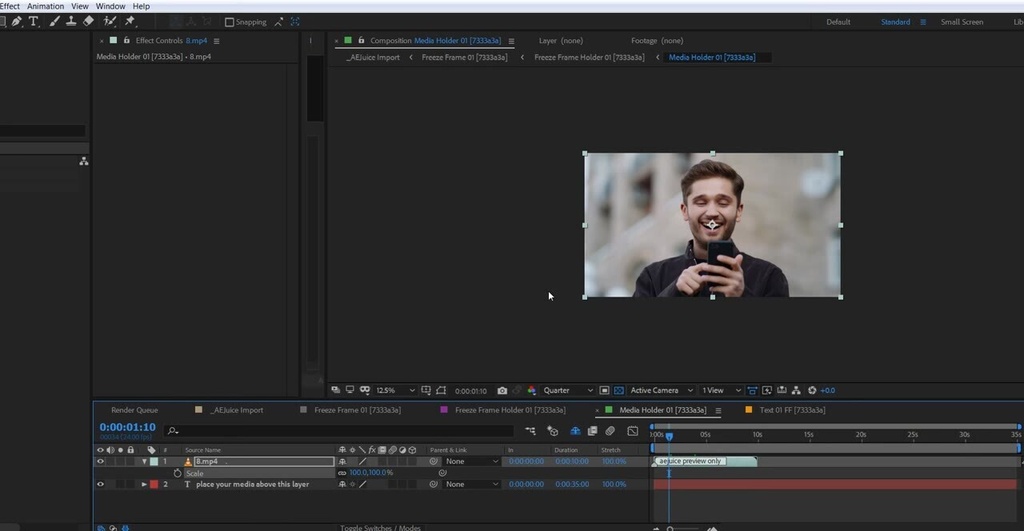The height and width of the screenshot is (531, 1024).
Task: Hide the 'place your media above this layer' layer
Action: tap(100, 485)
